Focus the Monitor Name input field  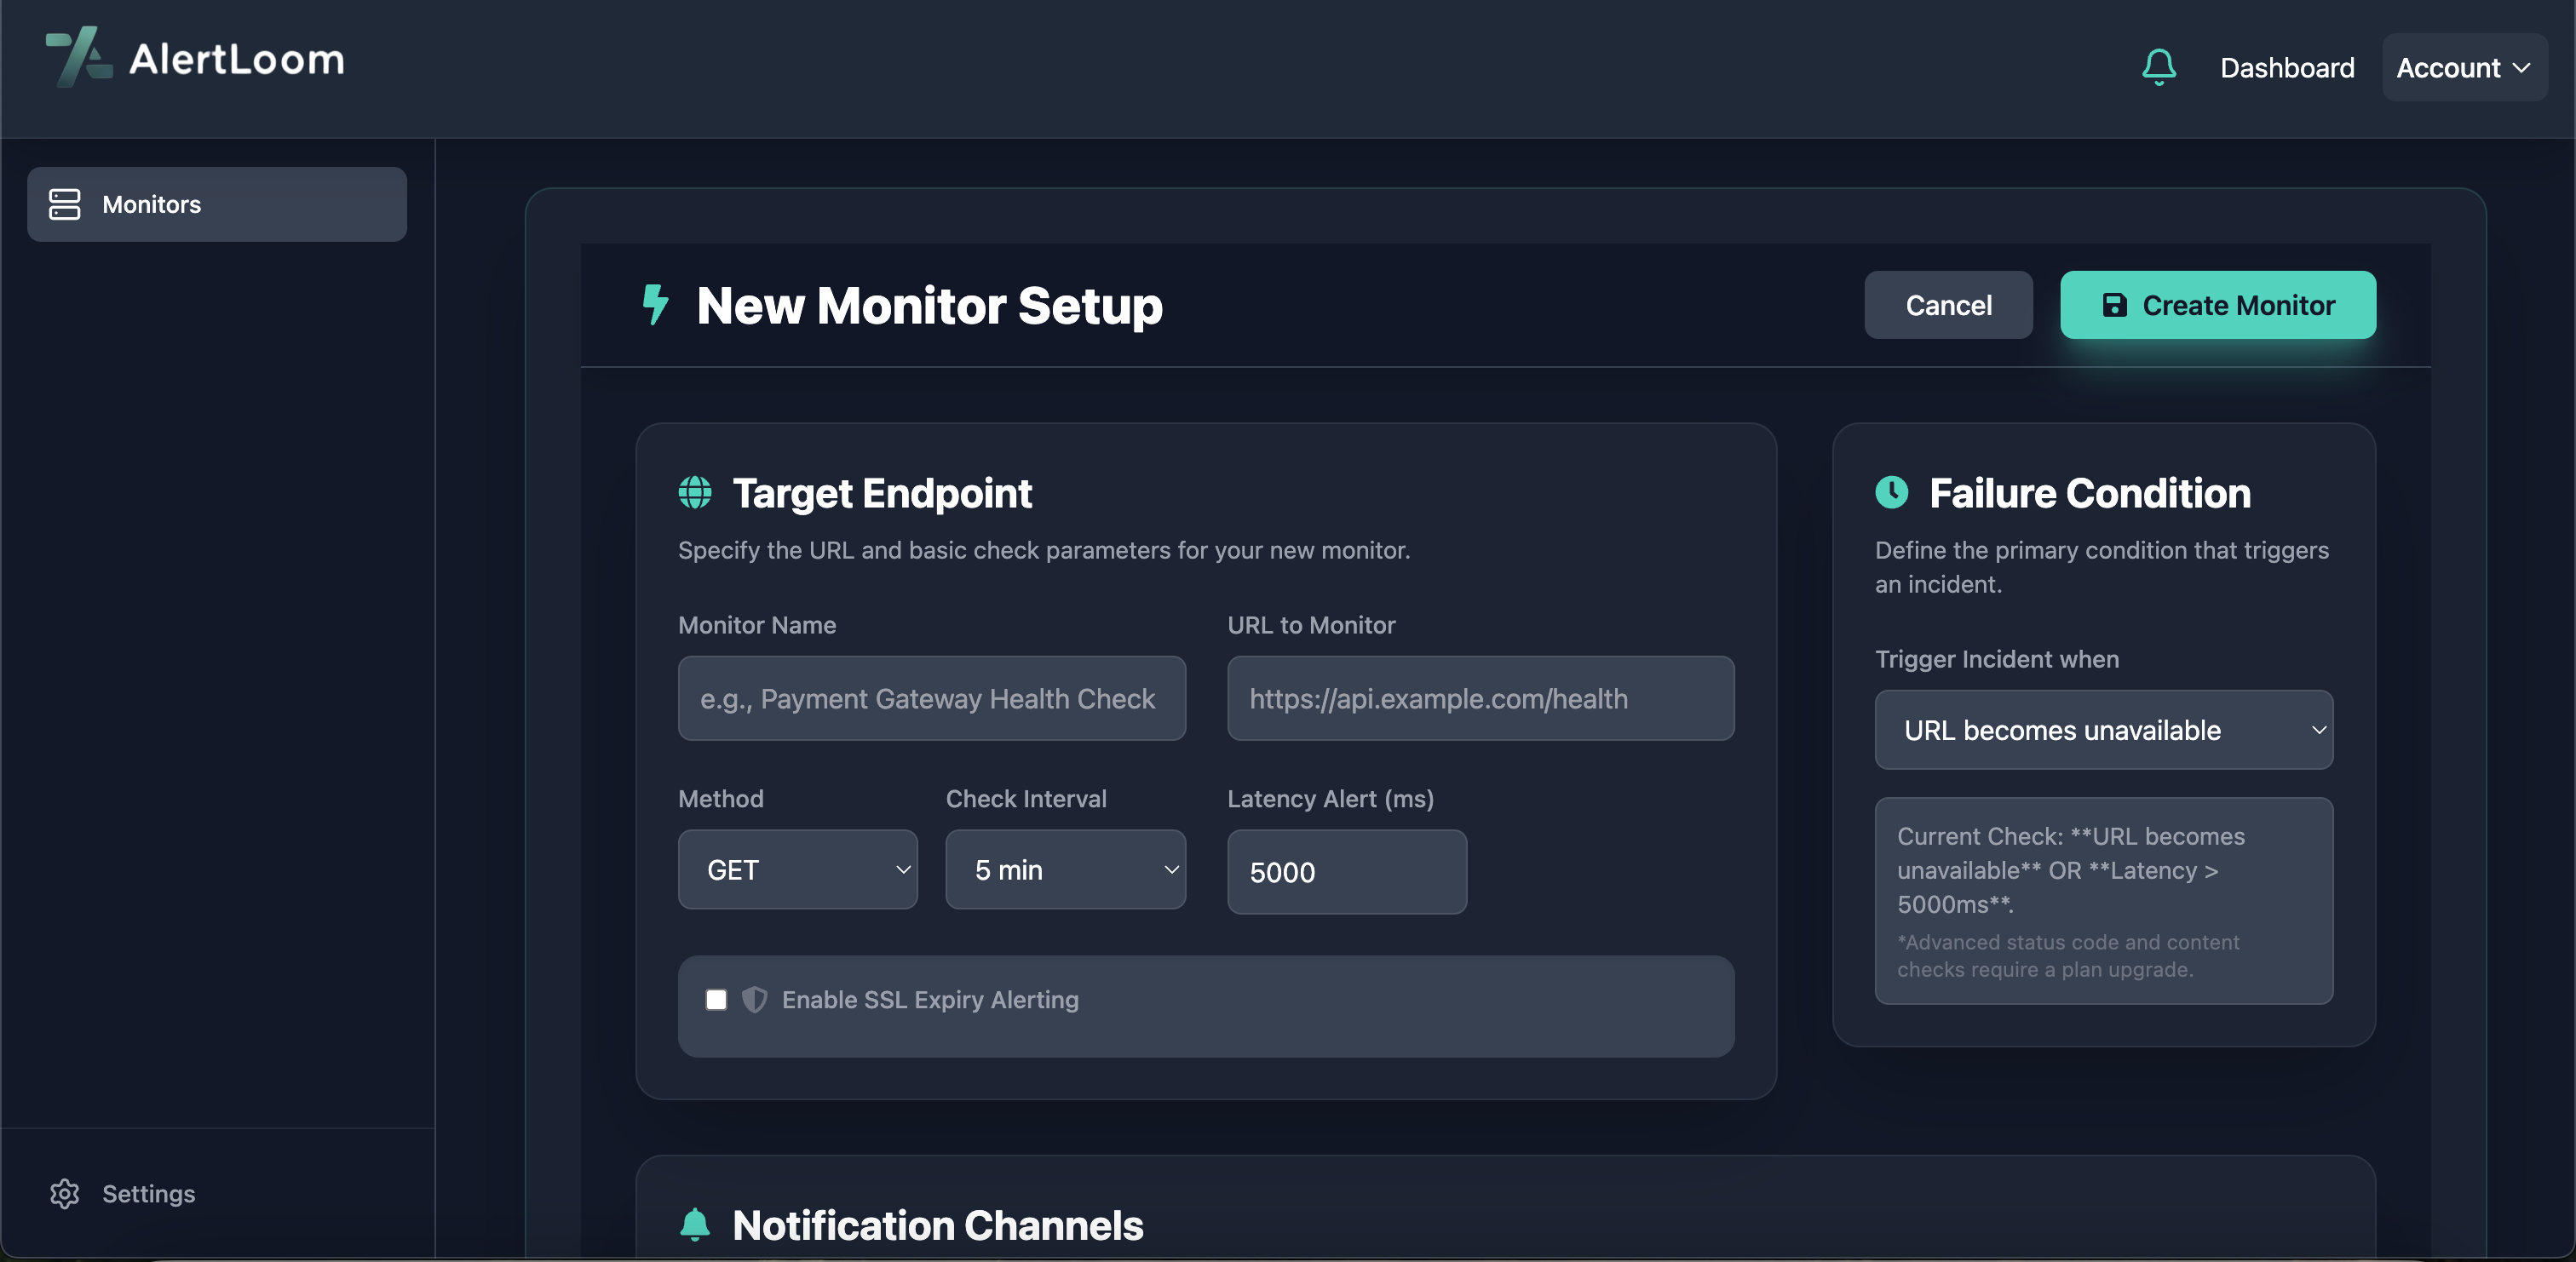pos(931,698)
